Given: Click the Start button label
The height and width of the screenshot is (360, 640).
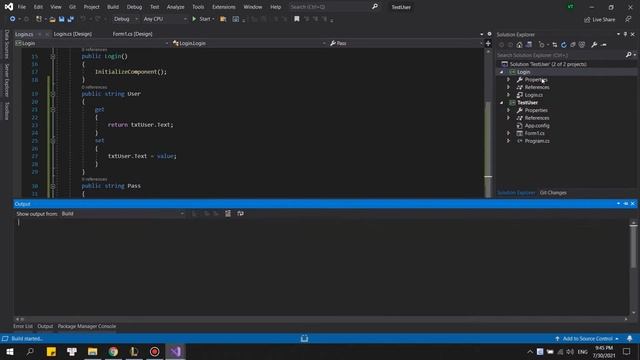Looking at the screenshot, I should (x=205, y=19).
